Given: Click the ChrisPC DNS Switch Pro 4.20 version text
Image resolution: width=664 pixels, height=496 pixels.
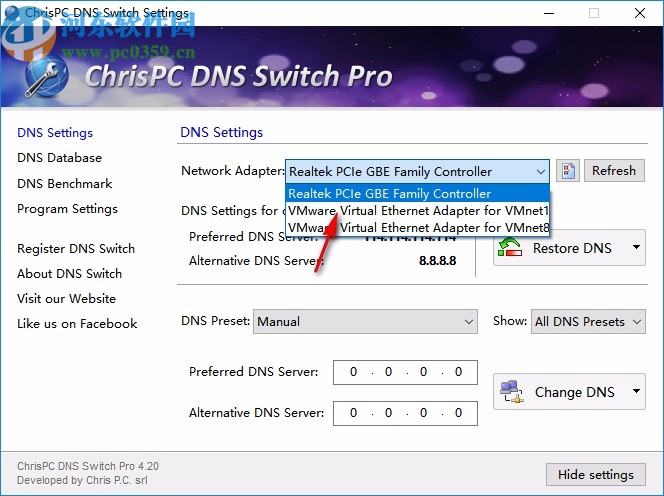Looking at the screenshot, I should pos(88,466).
